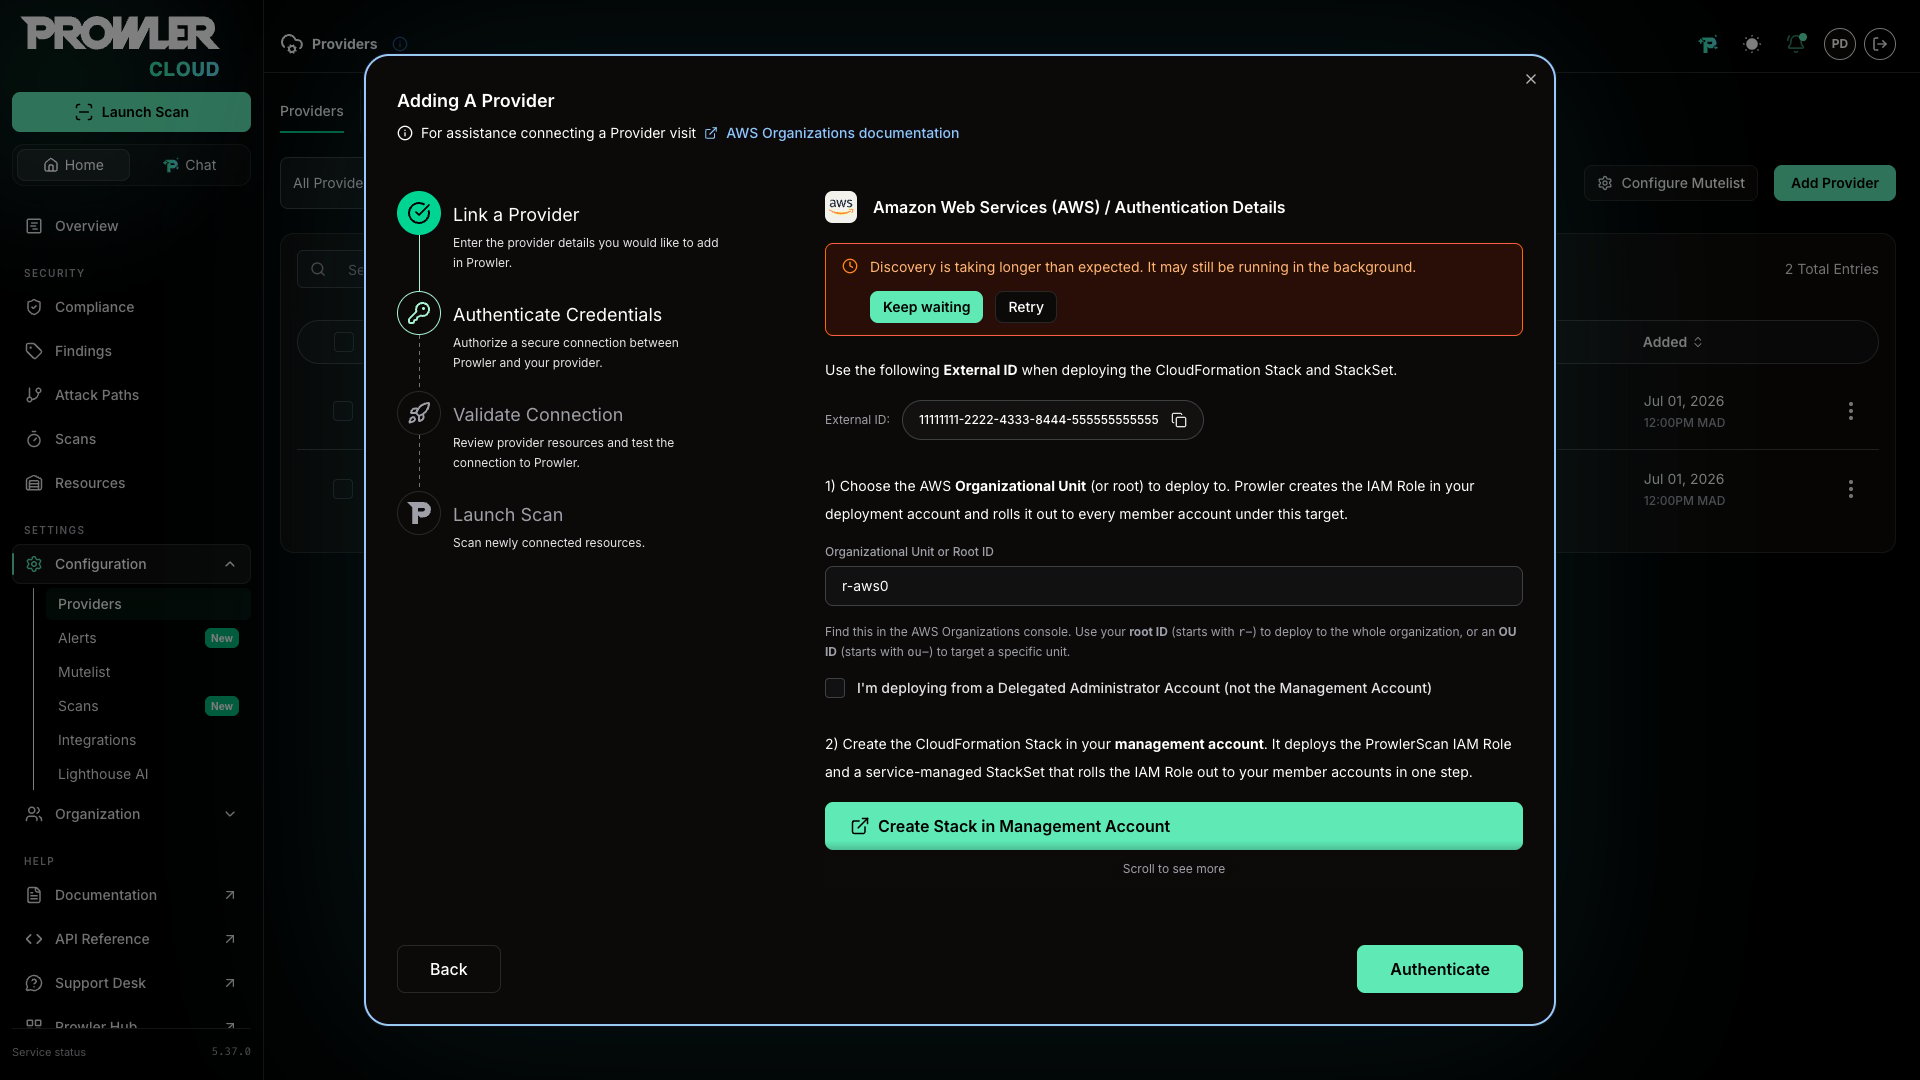Open Documentation external link in sidebar
This screenshot has width=1920, height=1080.
[x=131, y=895]
